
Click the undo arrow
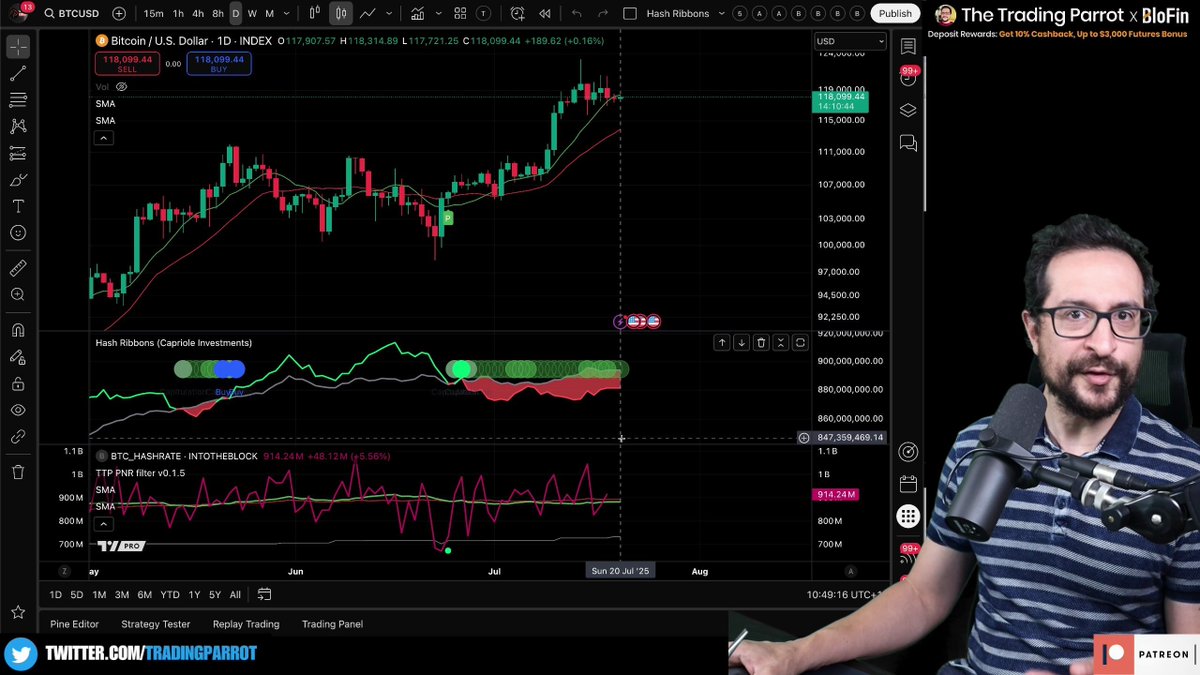[577, 14]
